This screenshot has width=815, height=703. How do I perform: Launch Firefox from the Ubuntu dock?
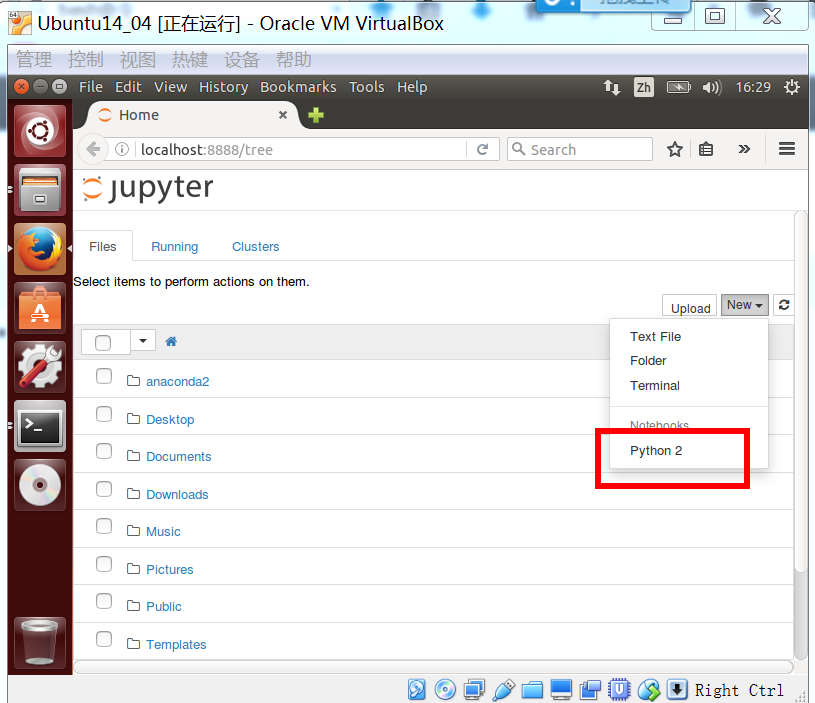[x=40, y=249]
